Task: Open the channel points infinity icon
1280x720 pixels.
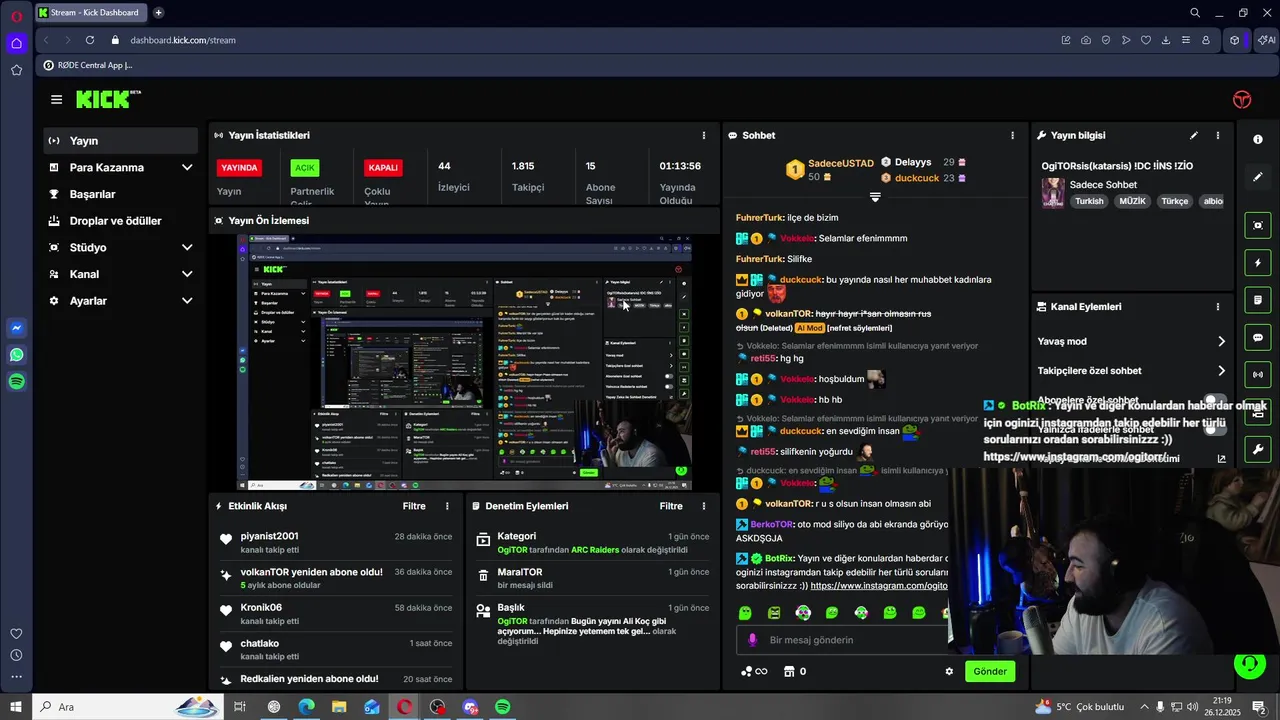Action: (754, 671)
